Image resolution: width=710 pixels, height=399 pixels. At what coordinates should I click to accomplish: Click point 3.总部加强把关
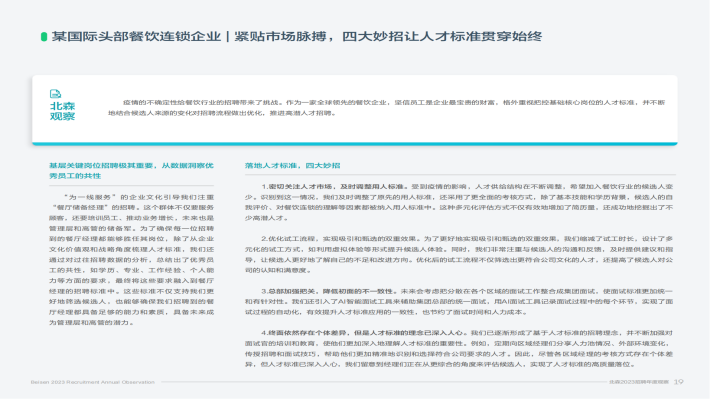point(459,302)
